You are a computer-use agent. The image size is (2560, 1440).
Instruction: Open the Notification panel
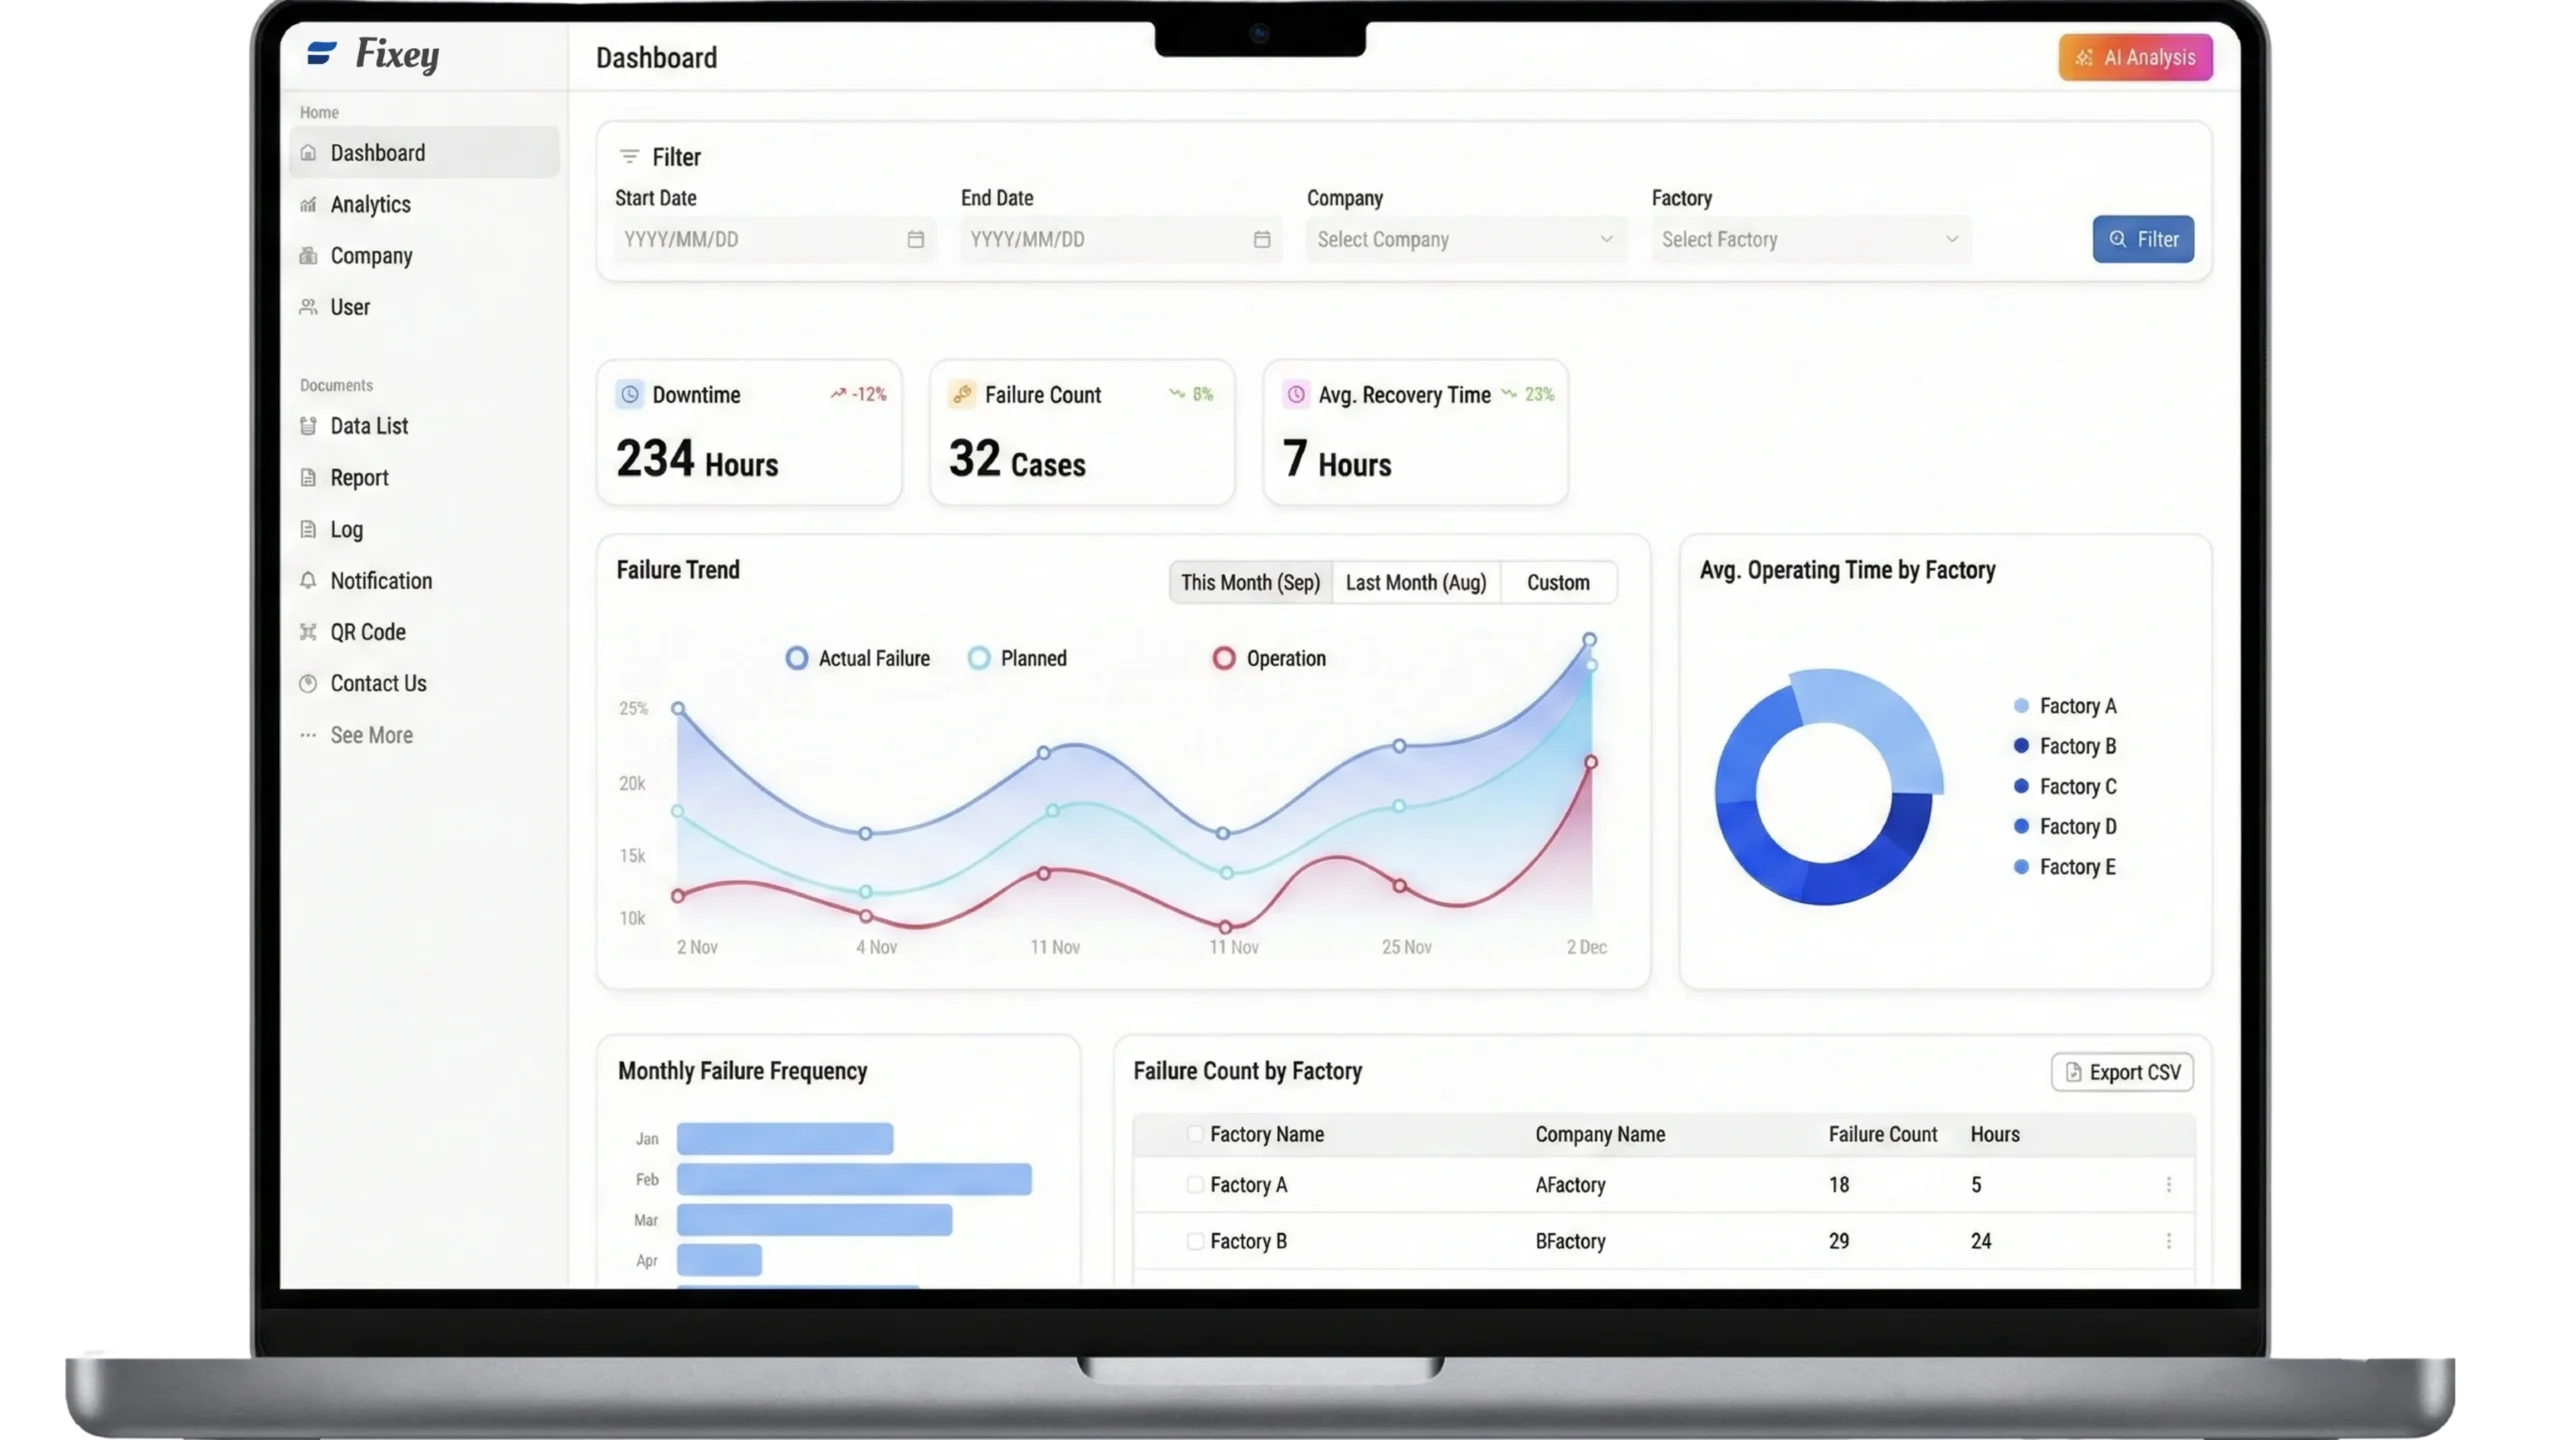380,581
